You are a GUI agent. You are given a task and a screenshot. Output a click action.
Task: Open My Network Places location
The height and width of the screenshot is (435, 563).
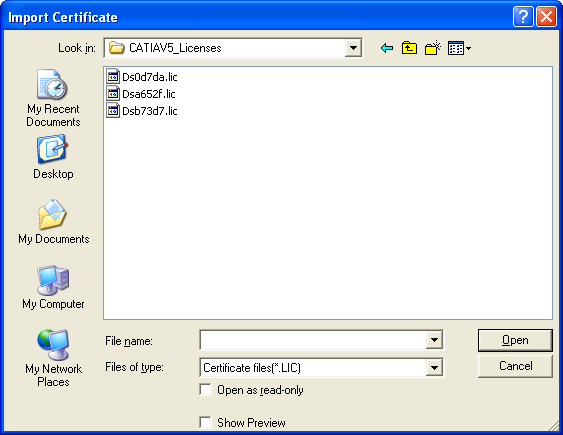pos(53,358)
